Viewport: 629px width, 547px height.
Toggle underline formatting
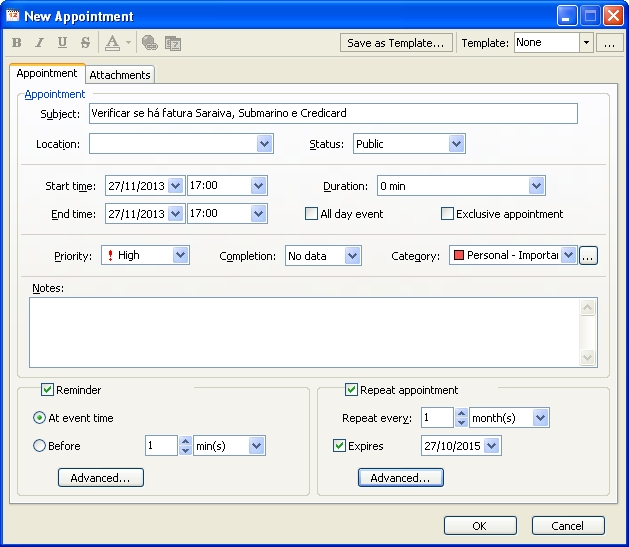coord(62,43)
